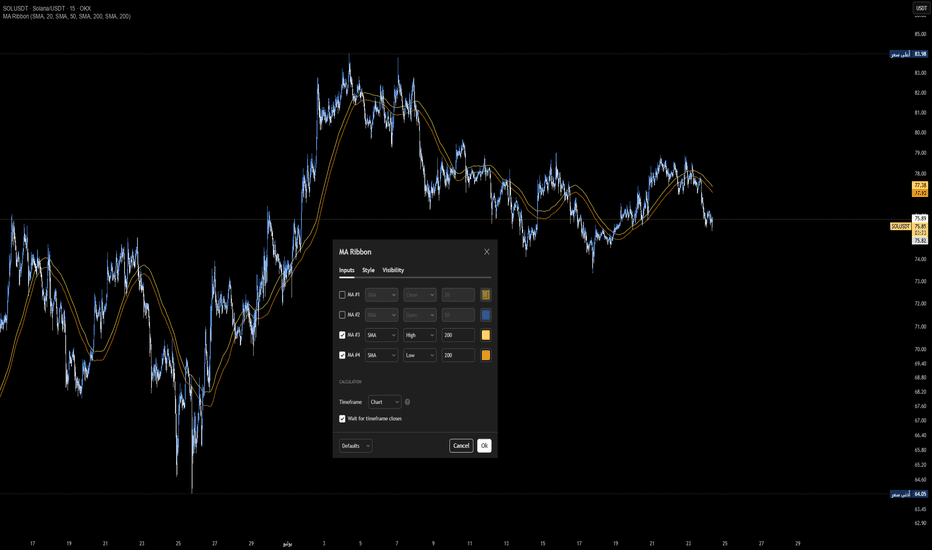The height and width of the screenshot is (550, 932).
Task: Click the MA Ribbon indicator legend text
Action: tap(67, 17)
